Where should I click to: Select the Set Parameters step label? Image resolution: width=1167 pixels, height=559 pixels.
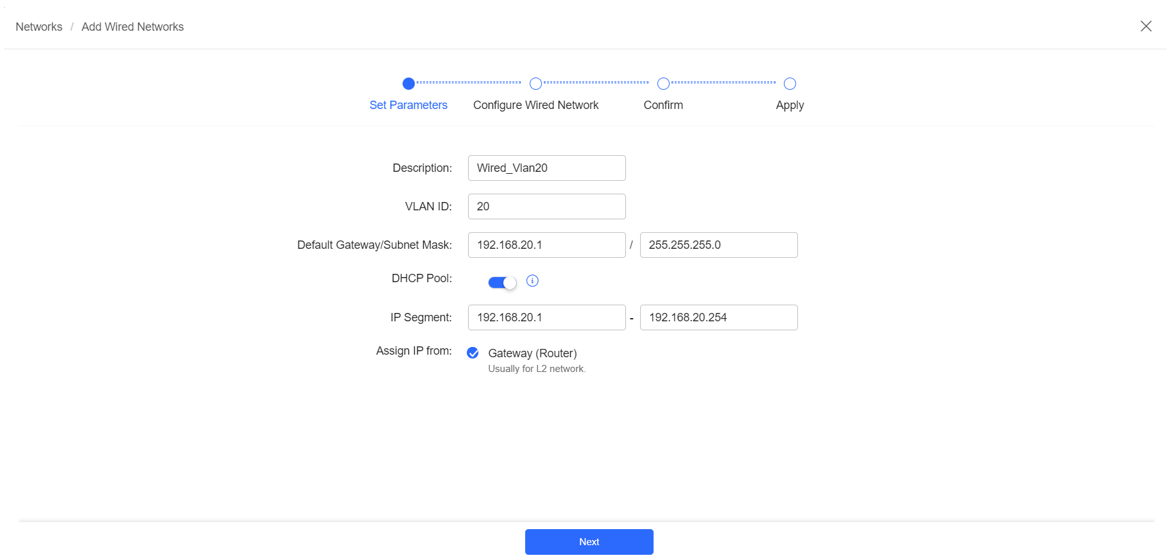[409, 105]
